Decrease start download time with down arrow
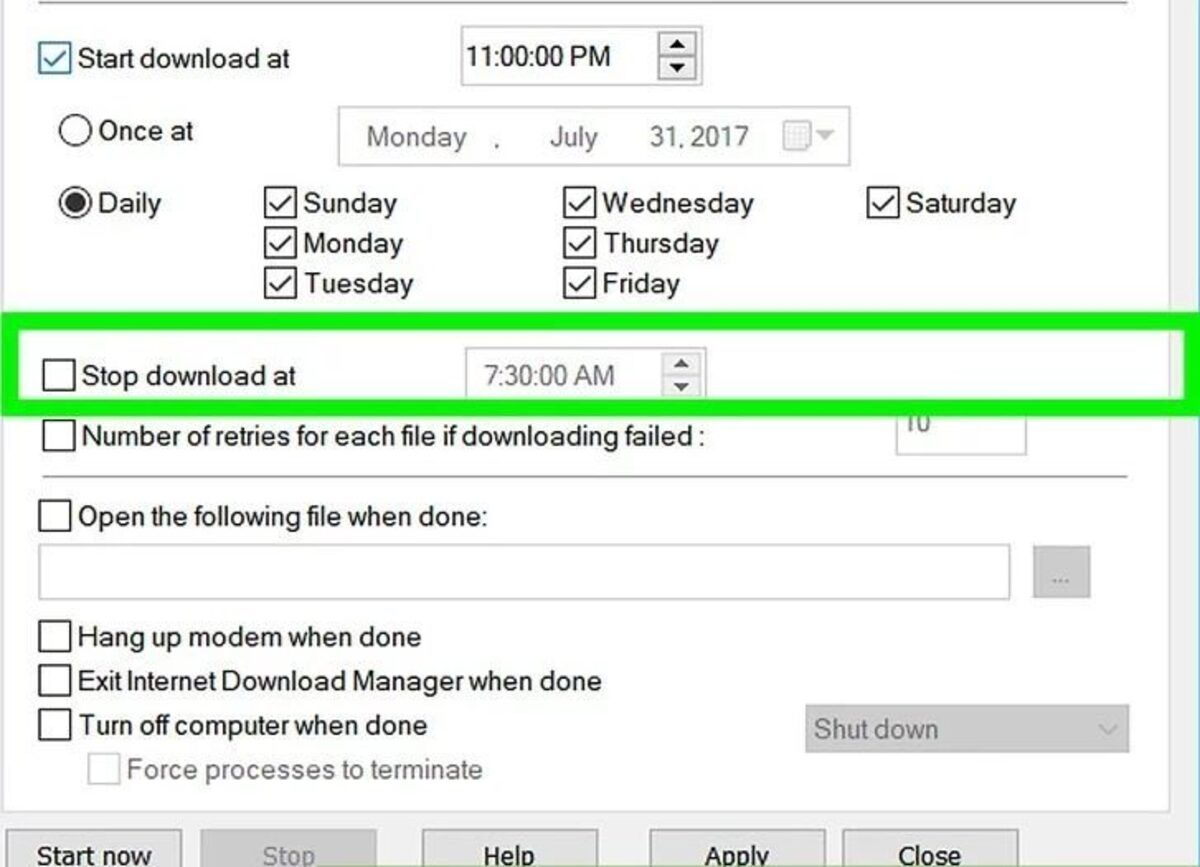1200x867 pixels. (679, 67)
